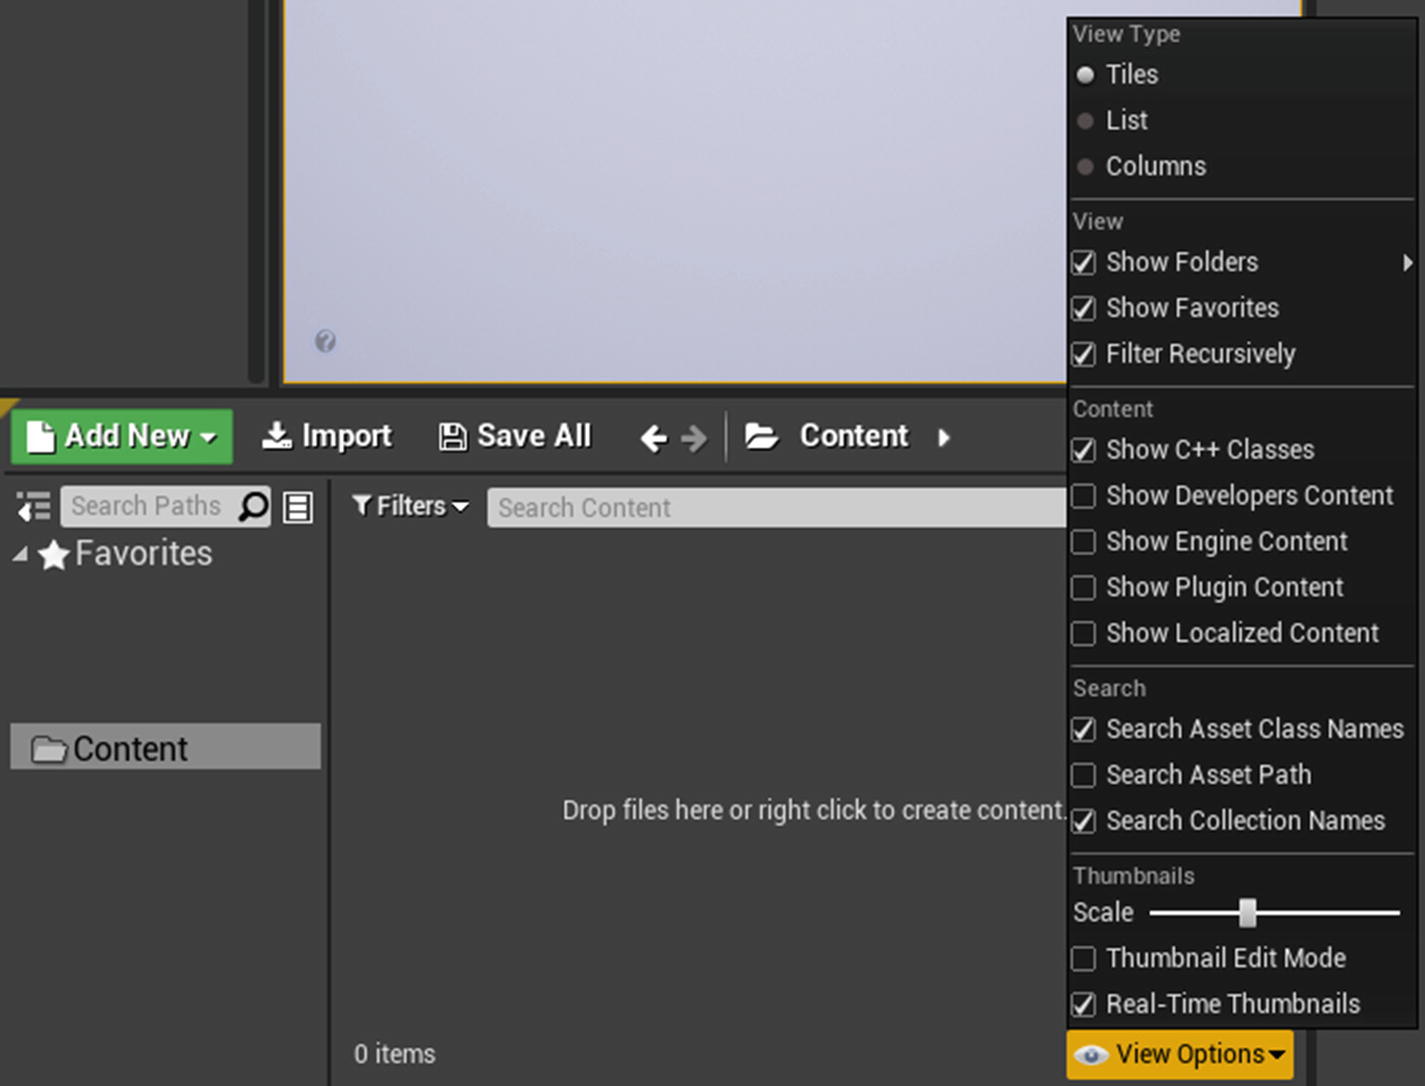
Task: Toggle the sources panel sidebar icon
Action: click(32, 506)
